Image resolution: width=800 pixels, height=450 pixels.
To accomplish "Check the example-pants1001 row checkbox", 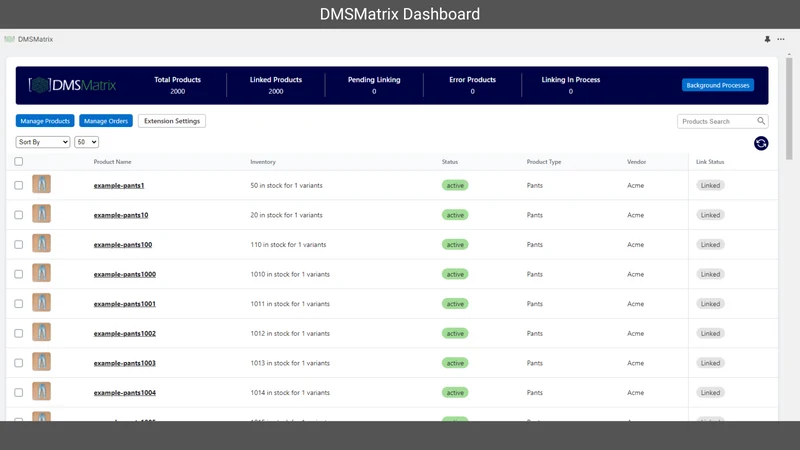I will pyautogui.click(x=19, y=304).
